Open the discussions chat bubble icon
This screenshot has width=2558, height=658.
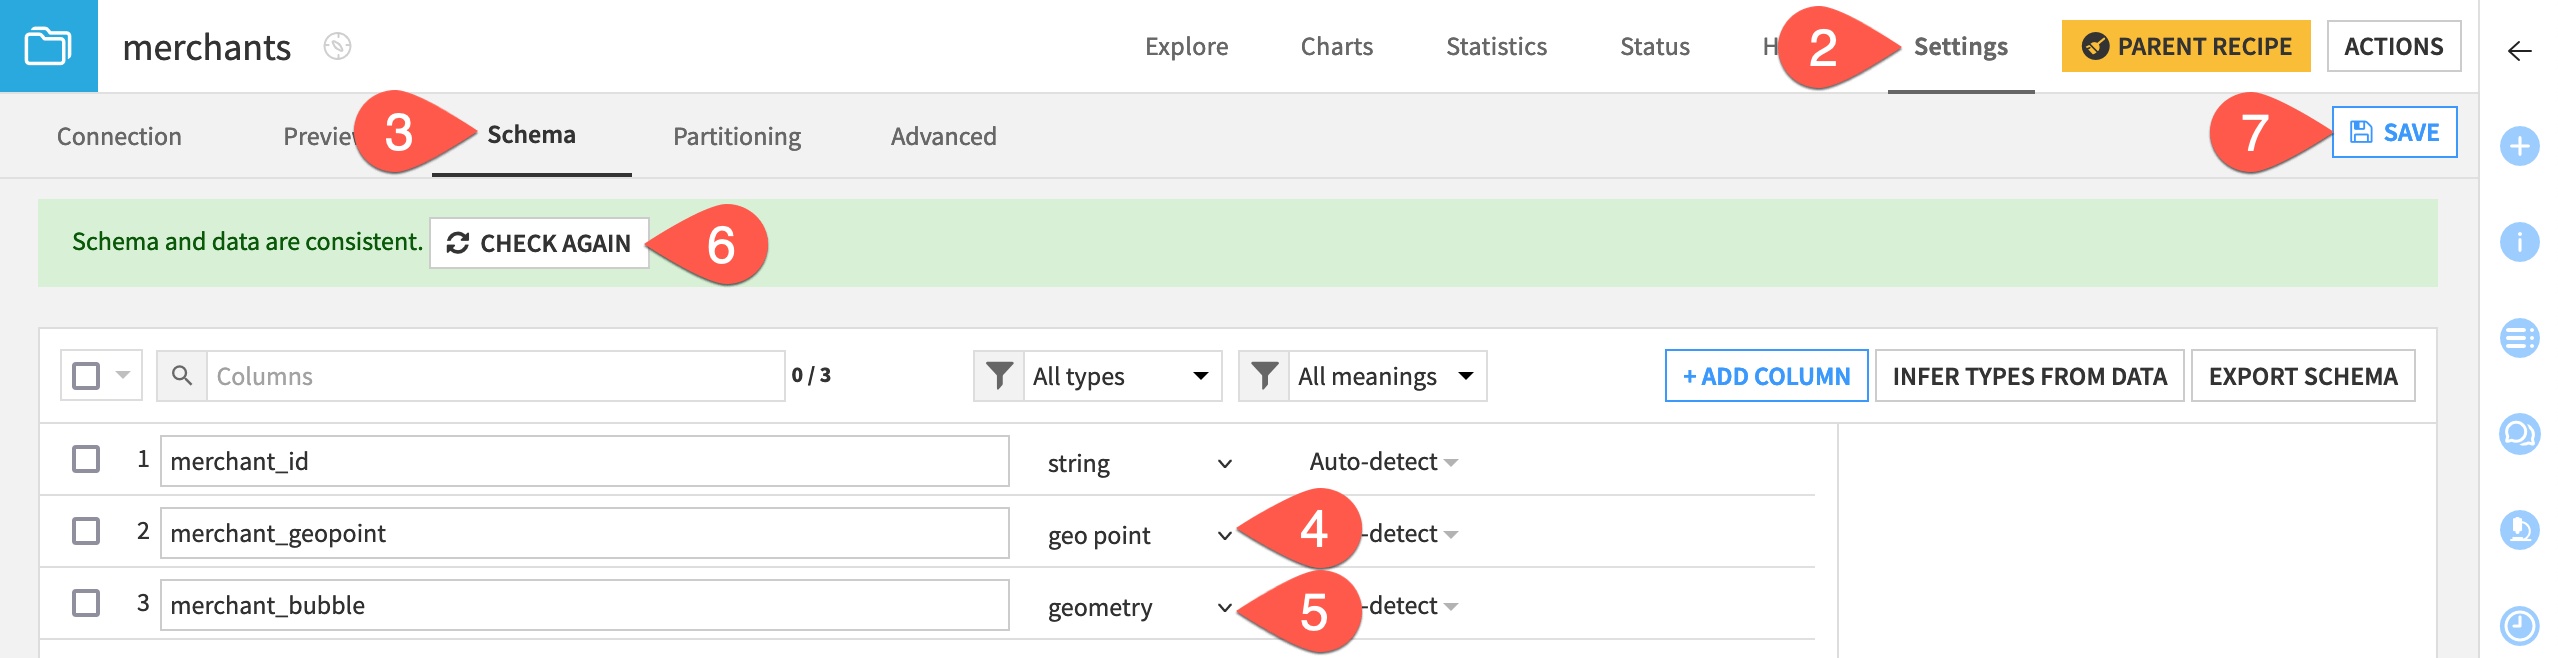coord(2519,434)
